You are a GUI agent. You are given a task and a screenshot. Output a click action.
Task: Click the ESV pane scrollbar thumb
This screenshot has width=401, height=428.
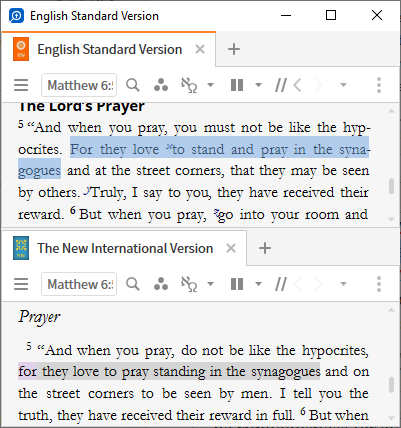click(392, 186)
